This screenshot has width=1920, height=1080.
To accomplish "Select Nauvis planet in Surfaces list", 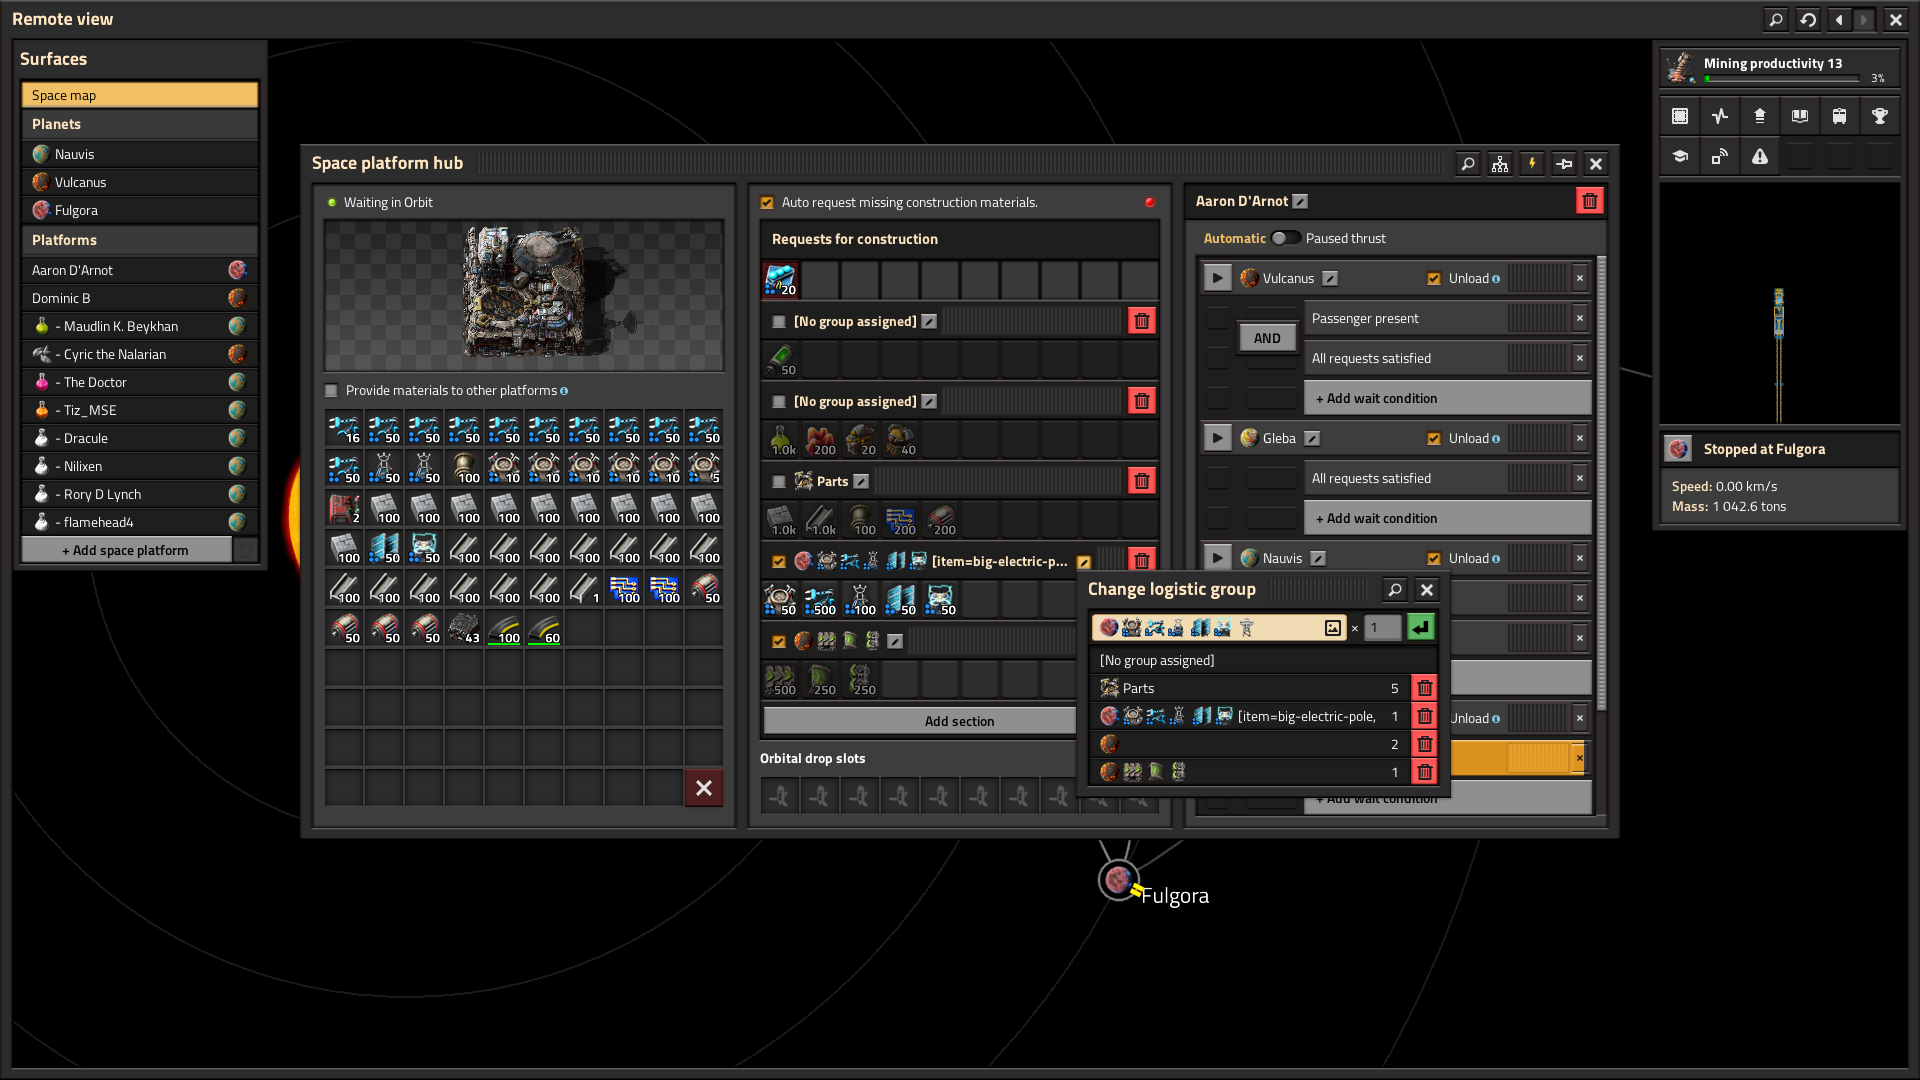I will pos(140,154).
